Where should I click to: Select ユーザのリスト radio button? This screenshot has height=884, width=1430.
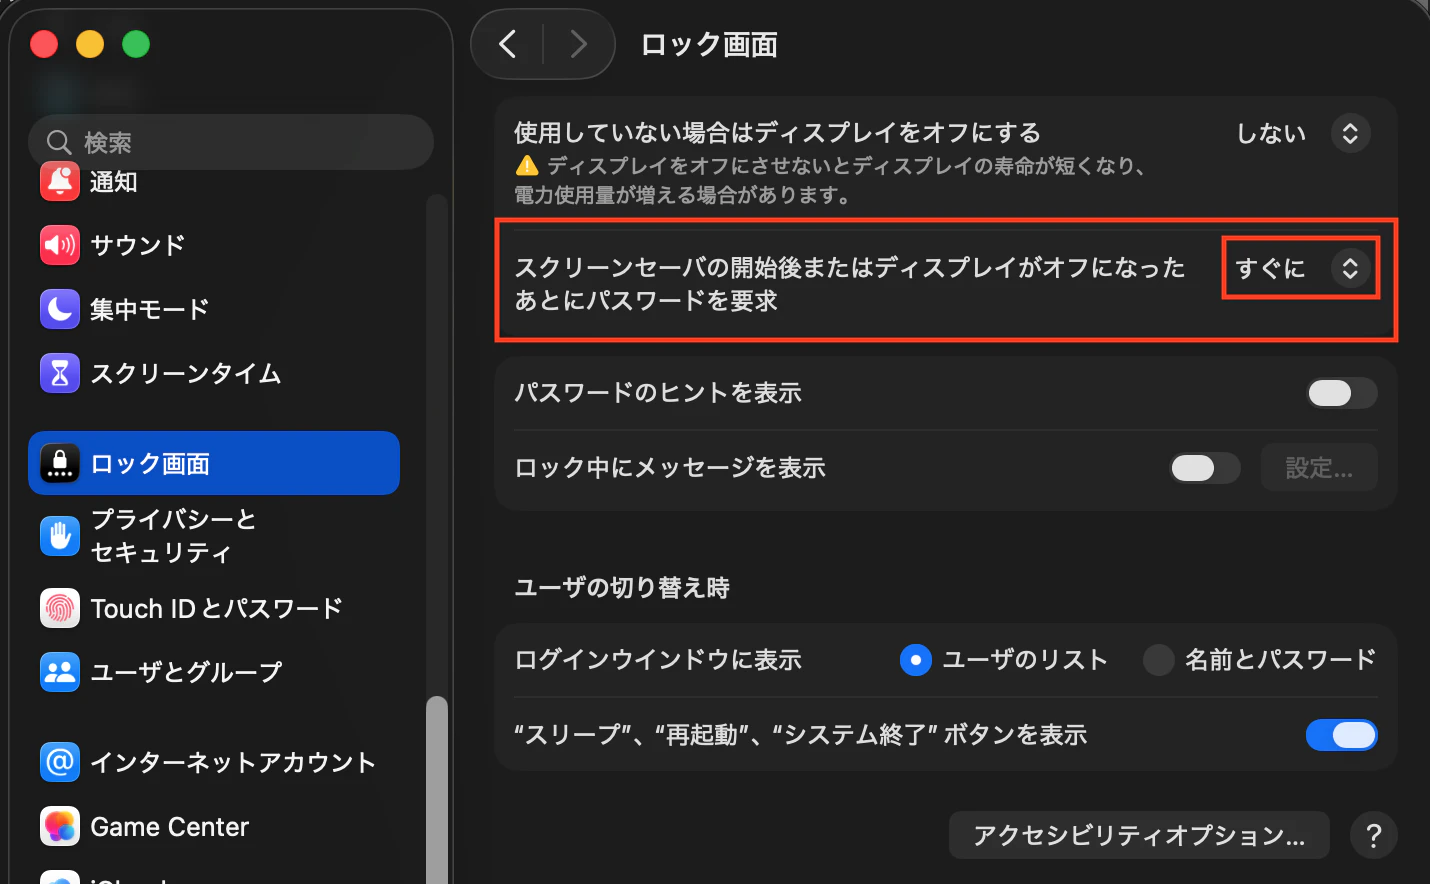(916, 660)
